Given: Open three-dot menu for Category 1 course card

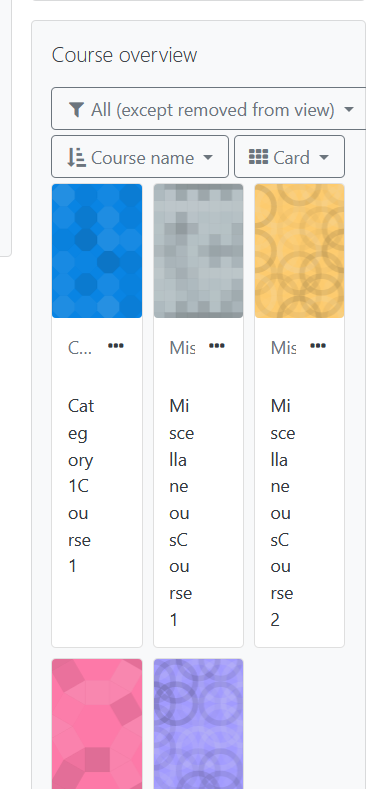Looking at the screenshot, I should [116, 346].
